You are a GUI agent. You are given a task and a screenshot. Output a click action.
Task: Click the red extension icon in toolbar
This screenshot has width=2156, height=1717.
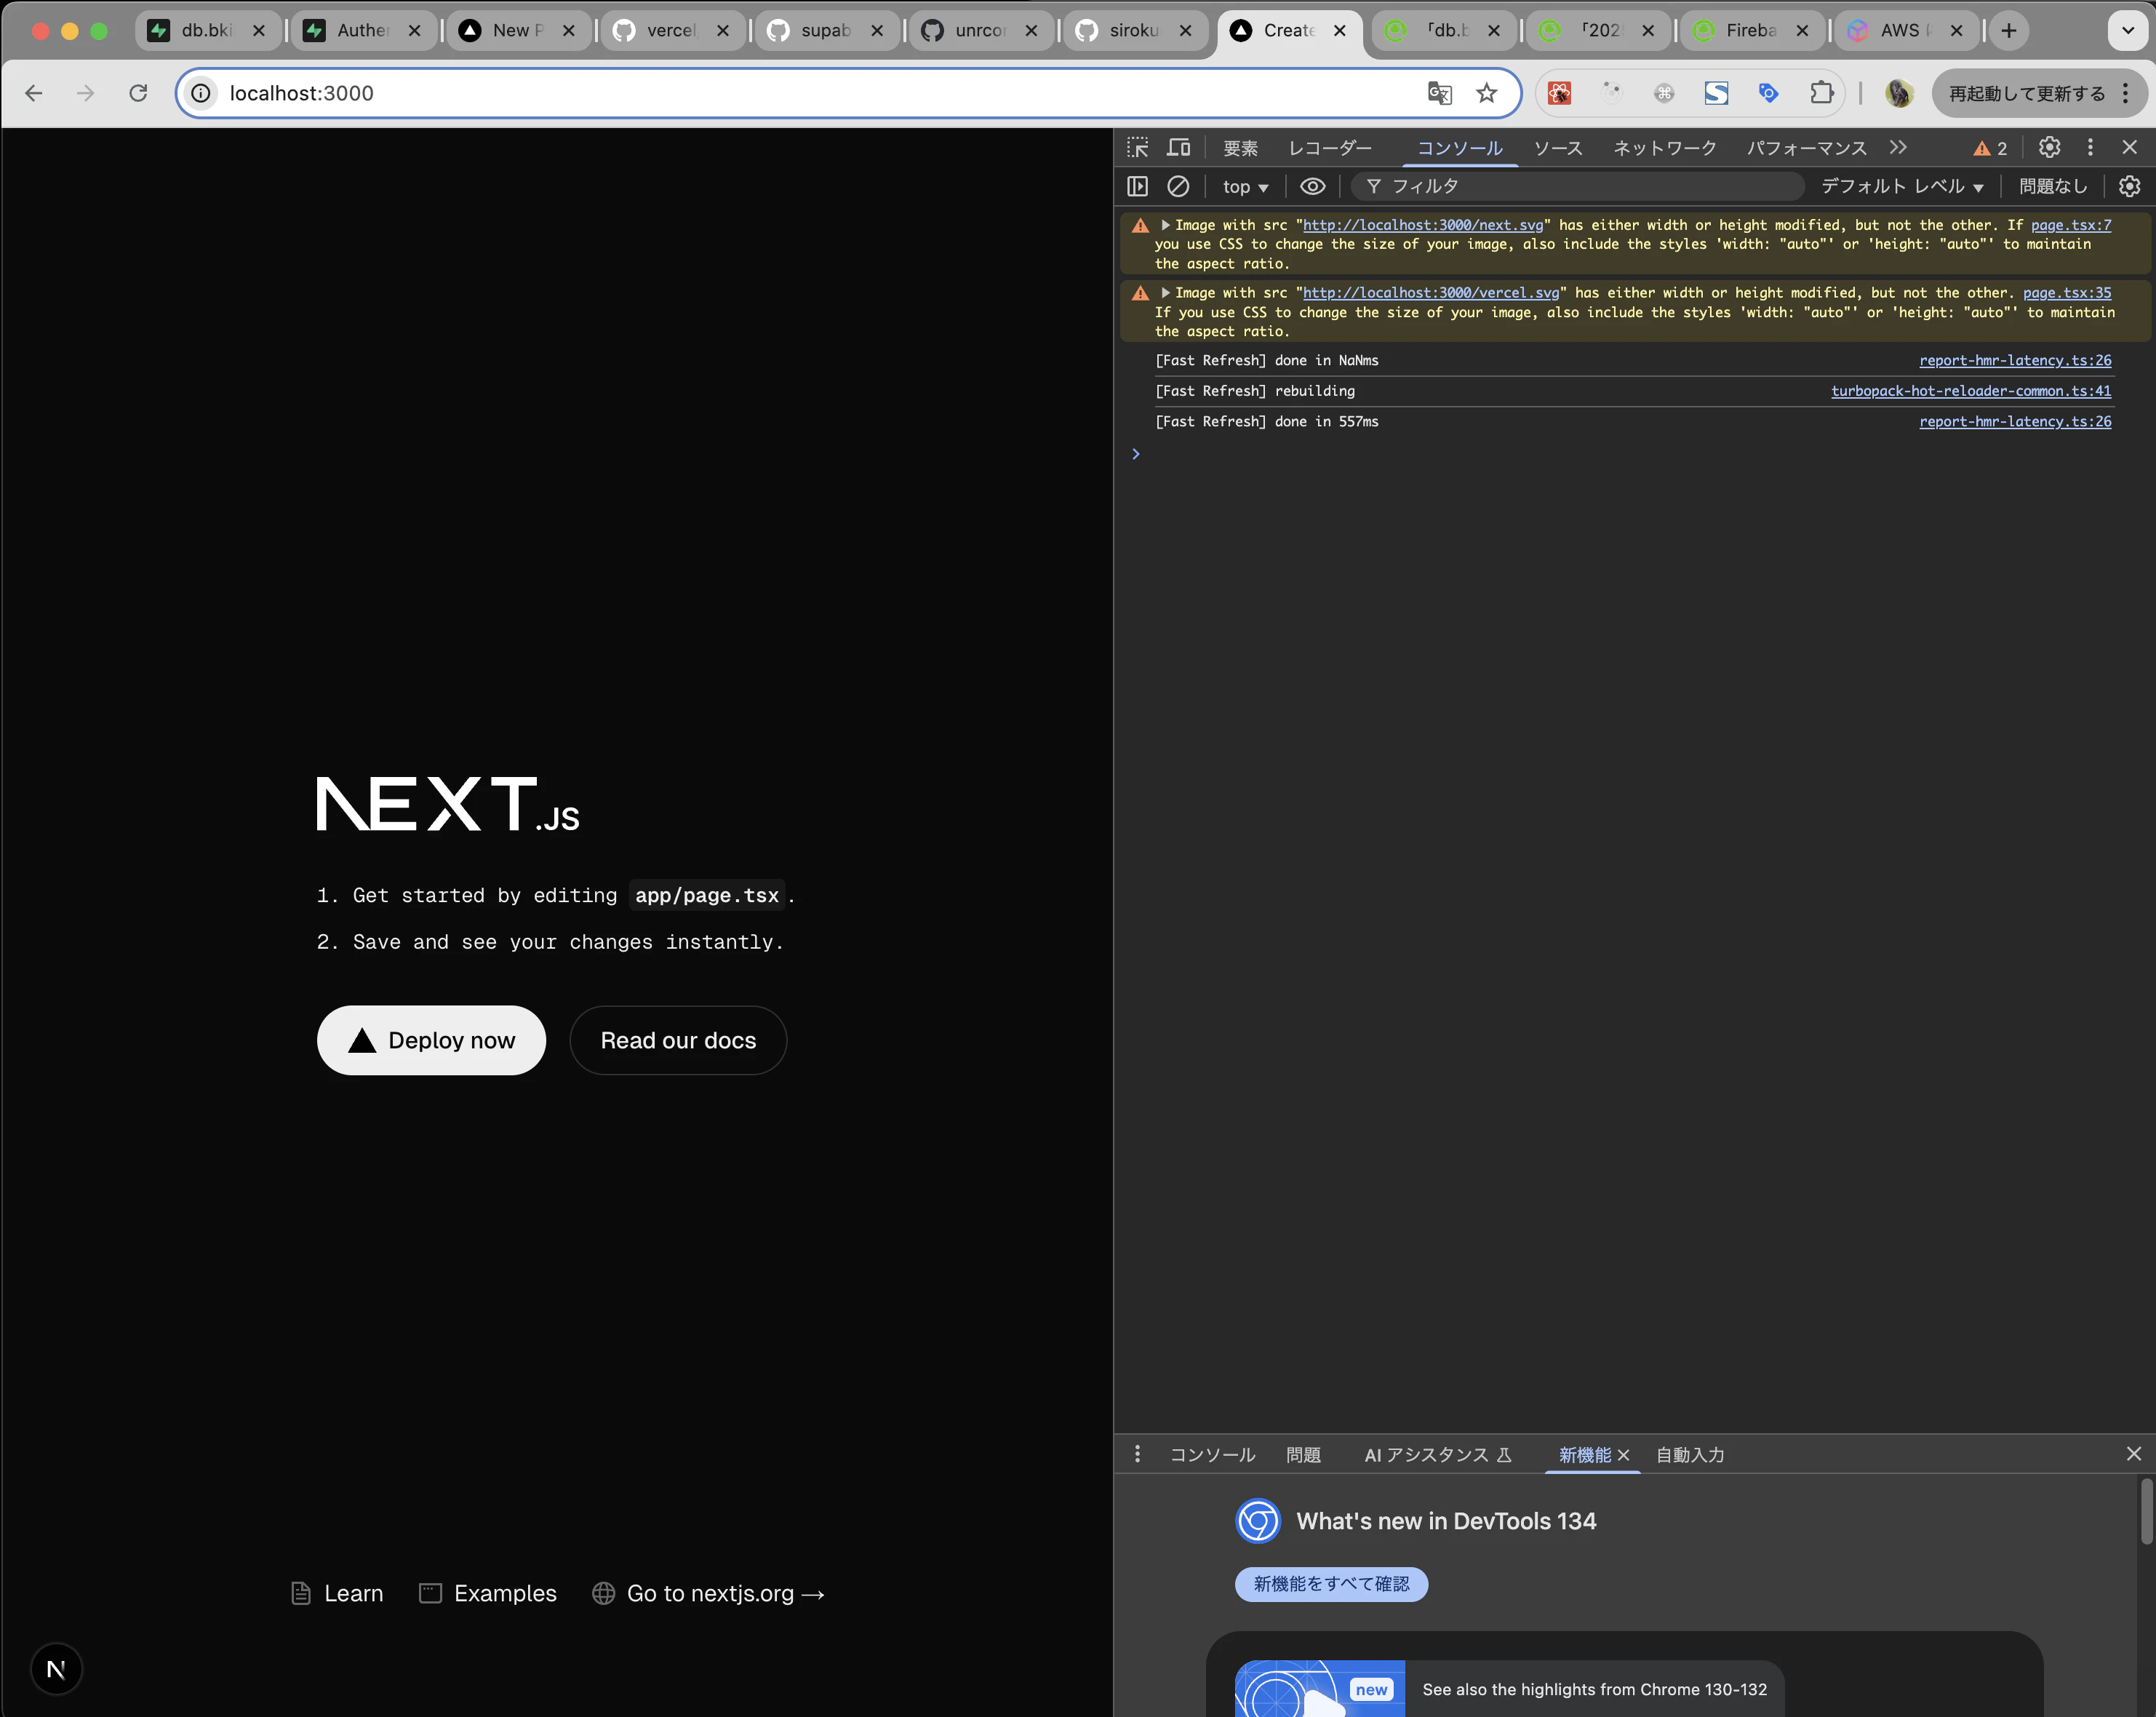pyautogui.click(x=1560, y=93)
